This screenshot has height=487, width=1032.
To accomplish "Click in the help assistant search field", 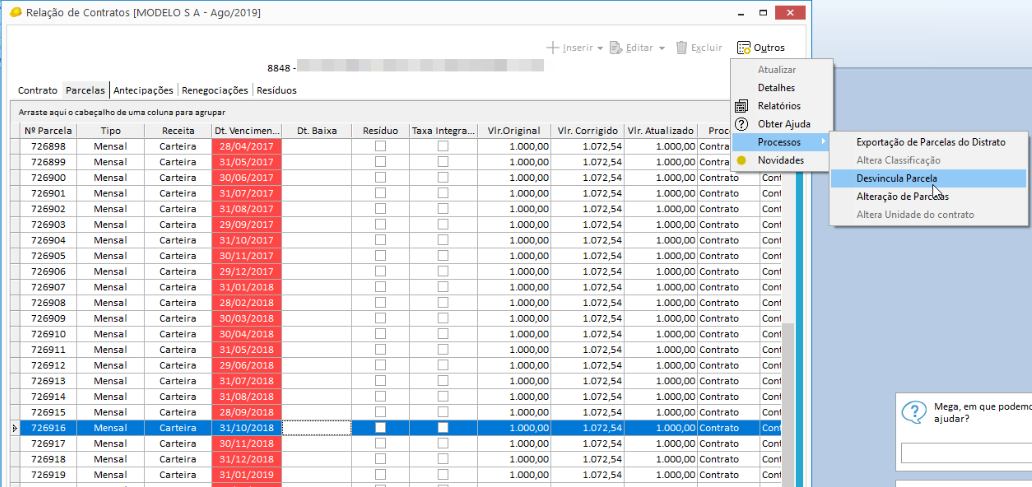I will [965, 453].
